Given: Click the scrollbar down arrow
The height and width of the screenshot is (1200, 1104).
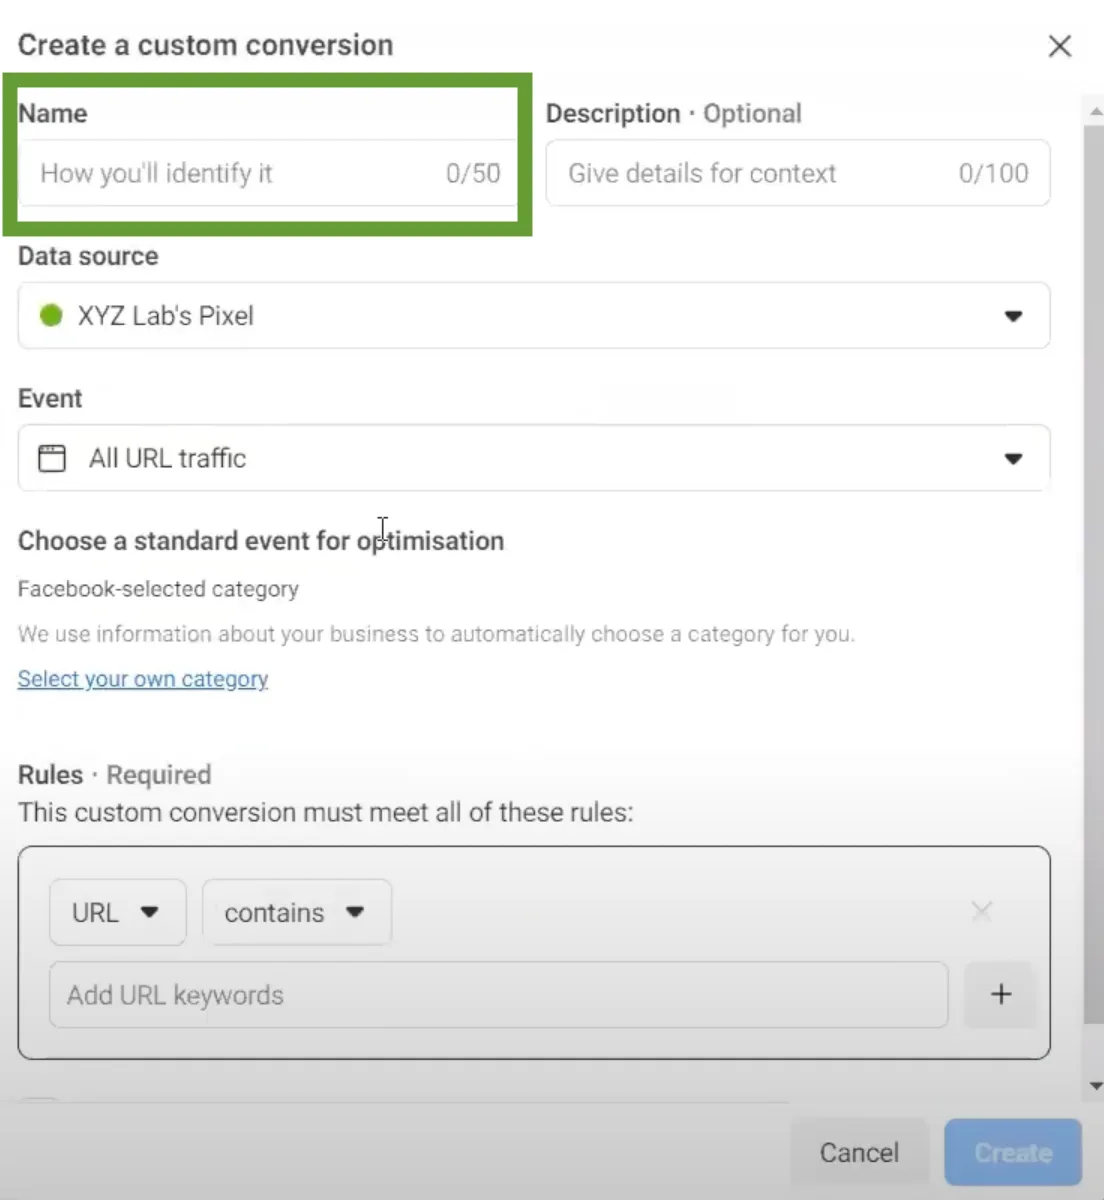Looking at the screenshot, I should (x=1095, y=1086).
